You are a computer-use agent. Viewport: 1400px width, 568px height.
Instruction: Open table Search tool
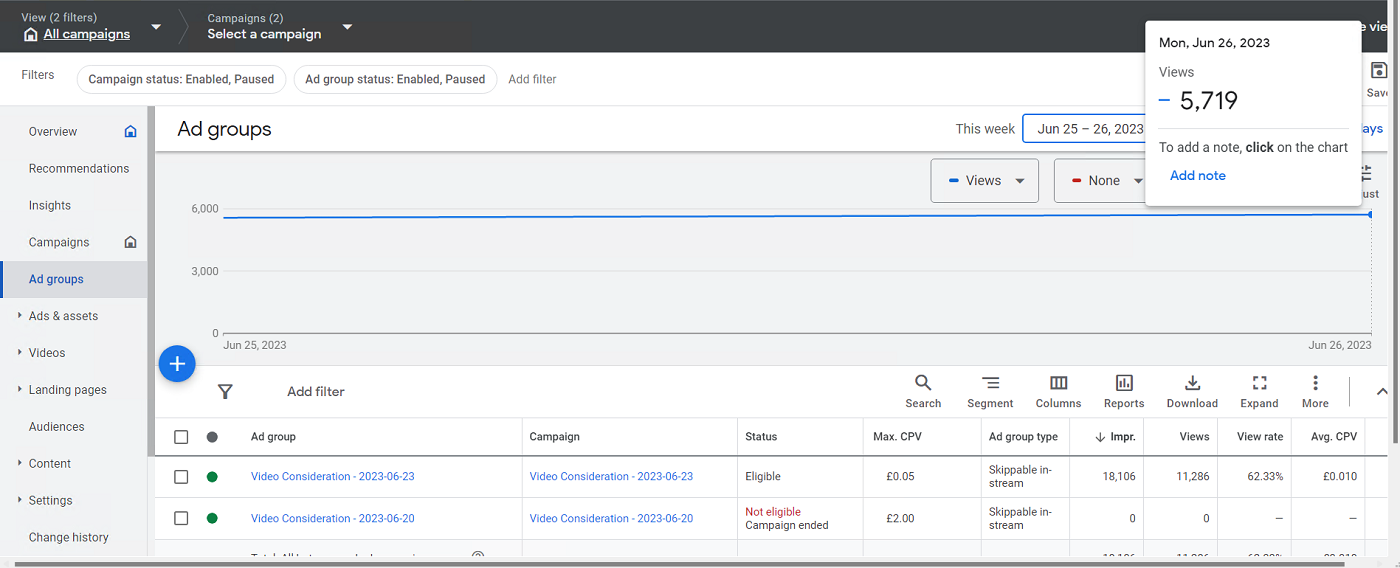pyautogui.click(x=923, y=392)
